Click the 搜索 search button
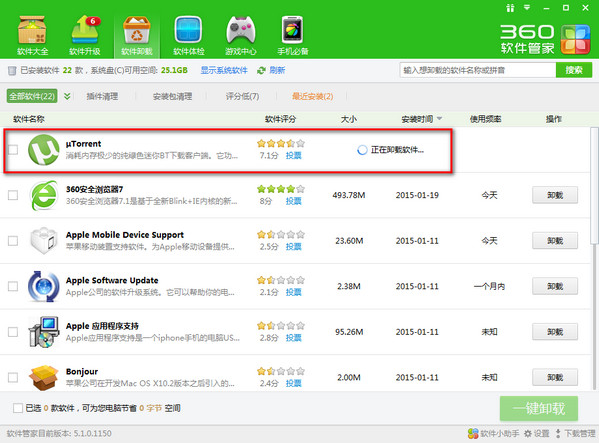This screenshot has width=599, height=443. pyautogui.click(x=574, y=70)
